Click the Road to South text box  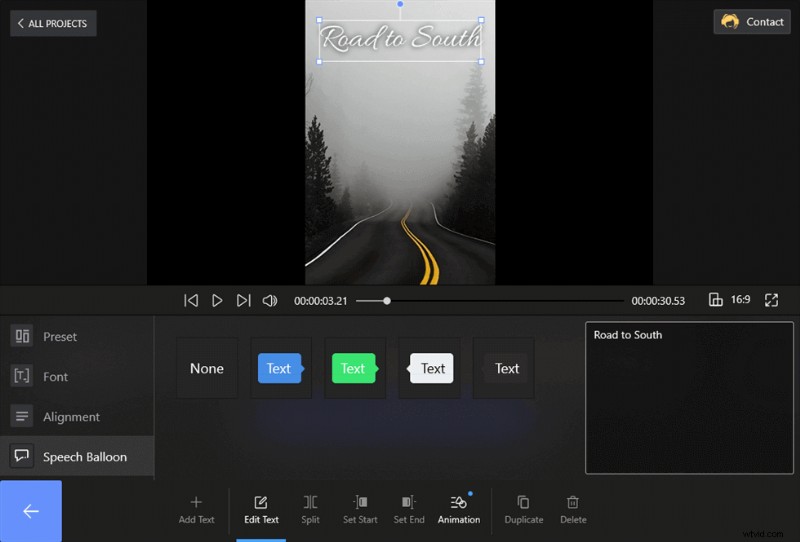tap(689, 398)
